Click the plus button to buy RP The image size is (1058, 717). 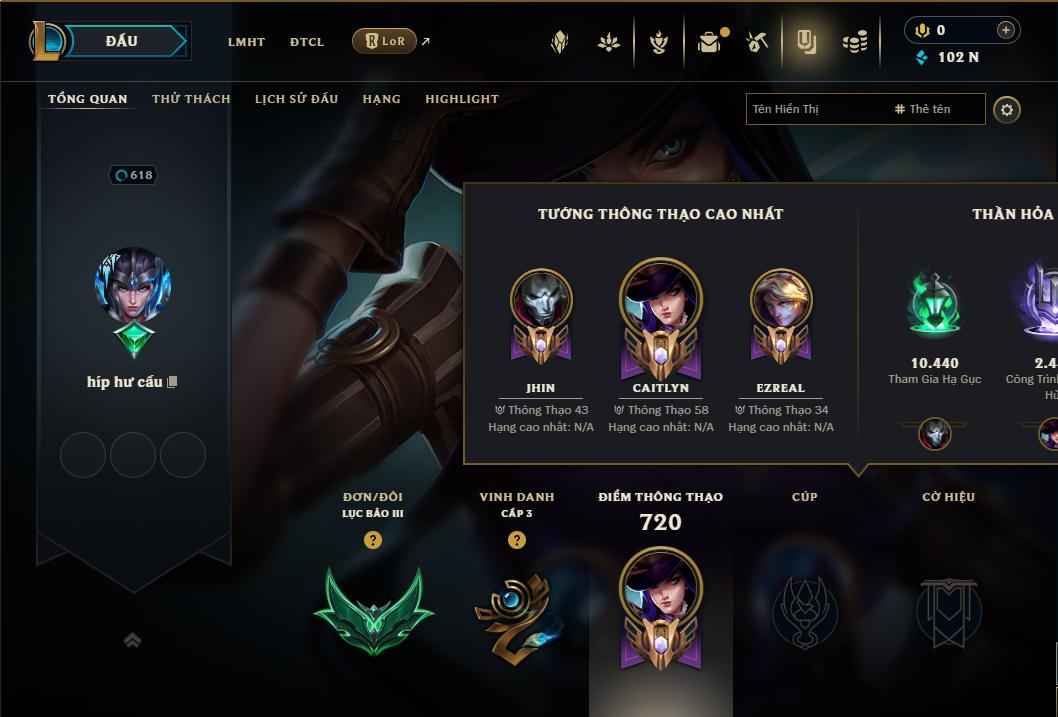pos(1005,30)
